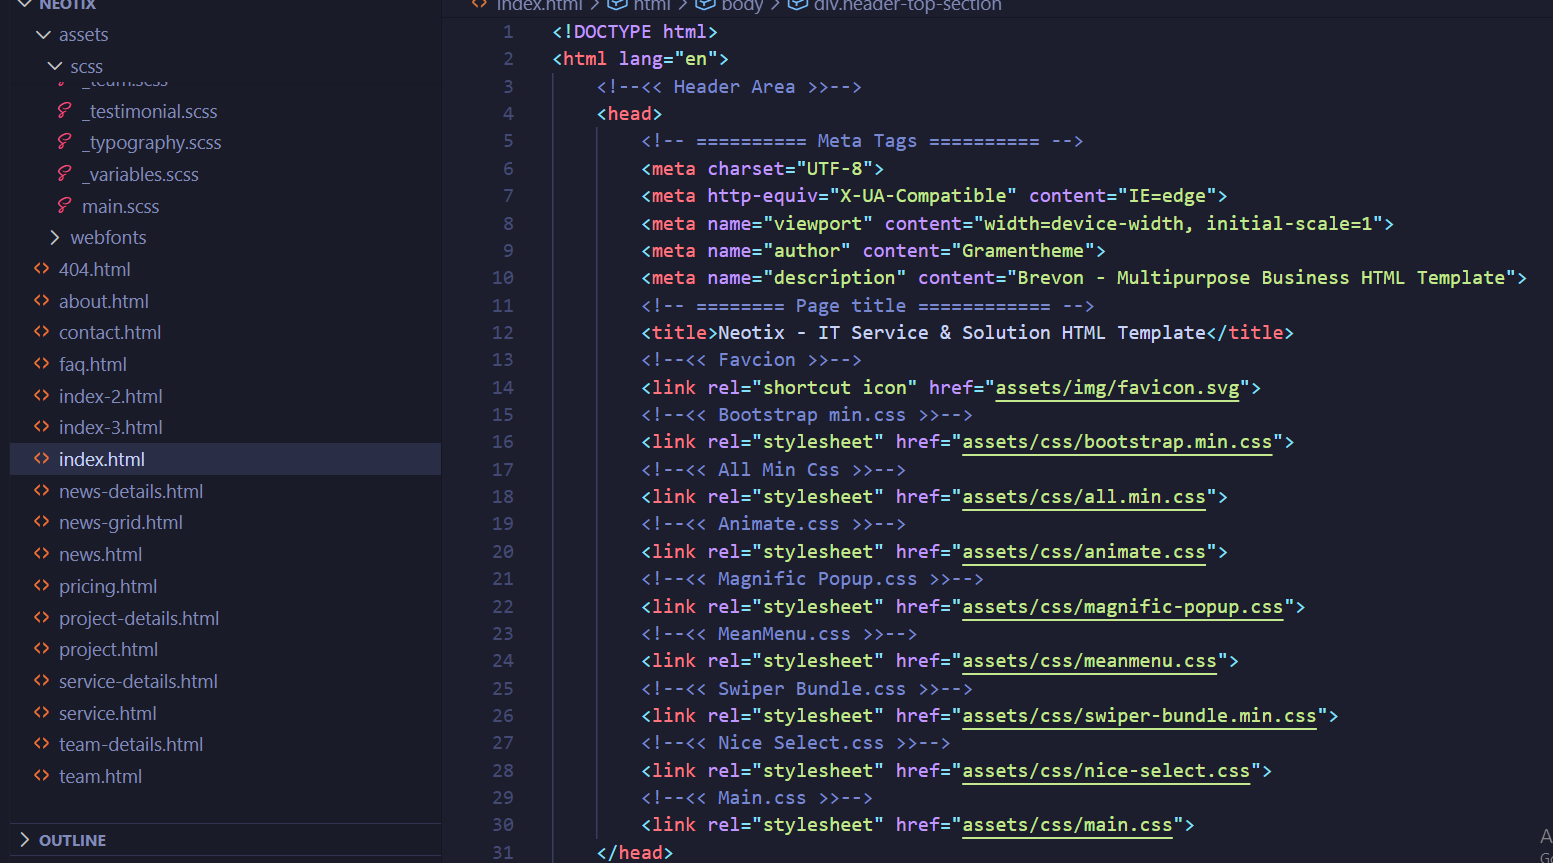Screen dimensions: 1553x863
Task: Follow the assets/img/favicon.svg link
Action: click(x=1118, y=388)
